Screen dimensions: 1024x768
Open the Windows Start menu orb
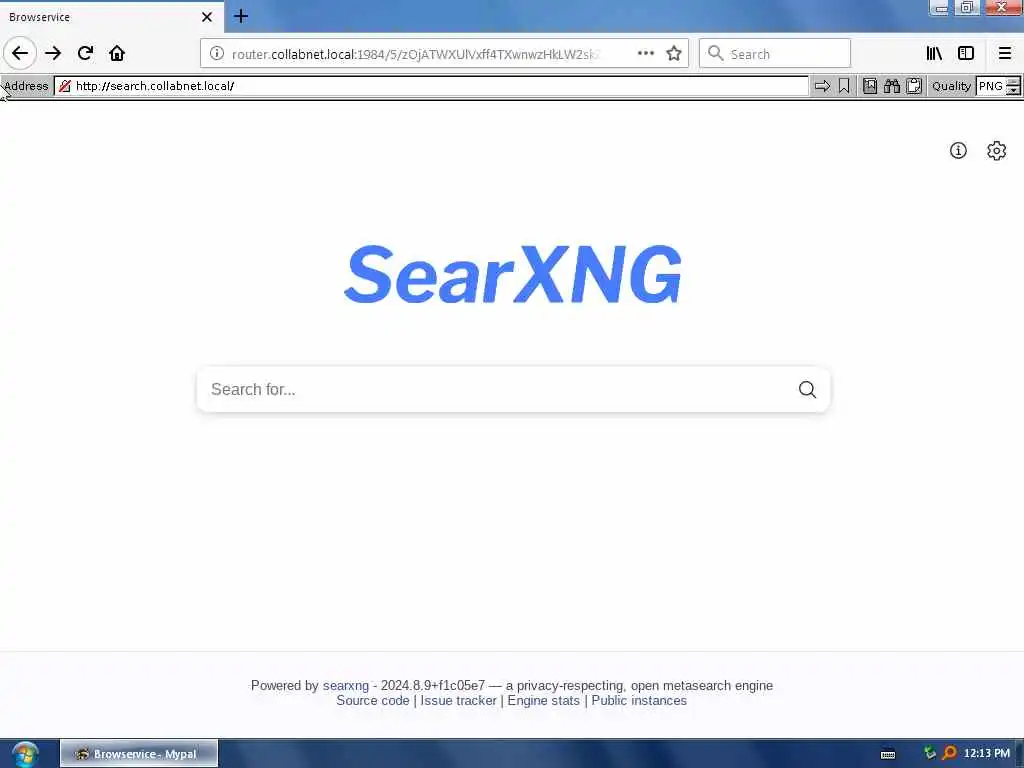pos(25,754)
